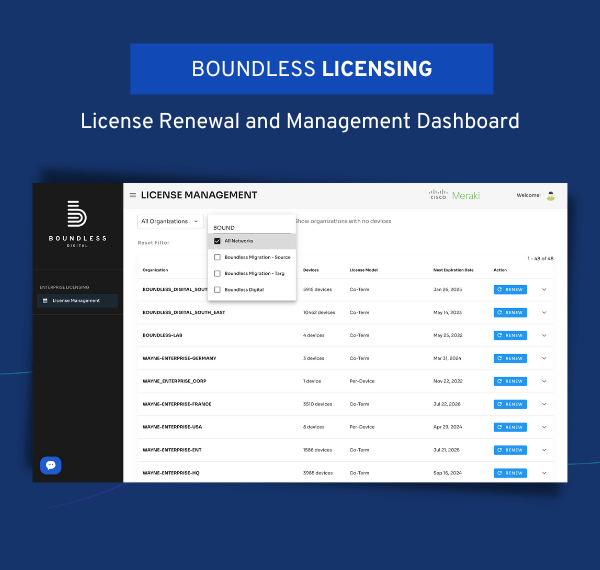Select organization name WAYNE-ENTERPRISE-ENT
Viewport: 600px width, 570px height.
[x=172, y=450]
